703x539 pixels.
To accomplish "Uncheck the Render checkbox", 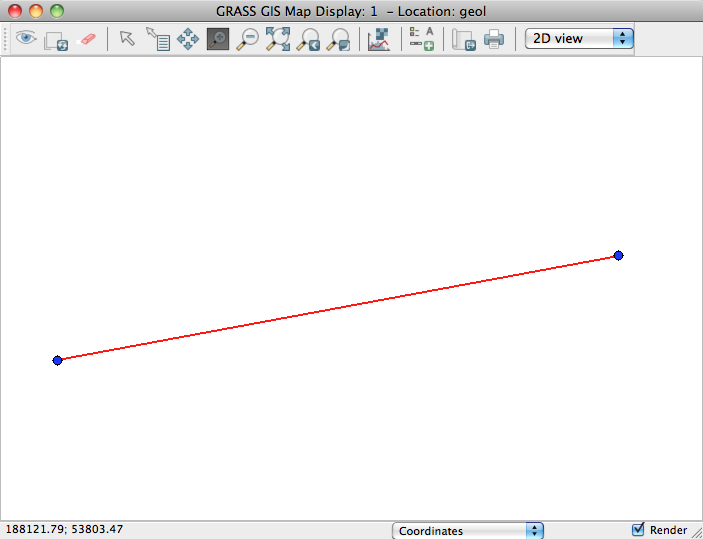I will pyautogui.click(x=638, y=530).
